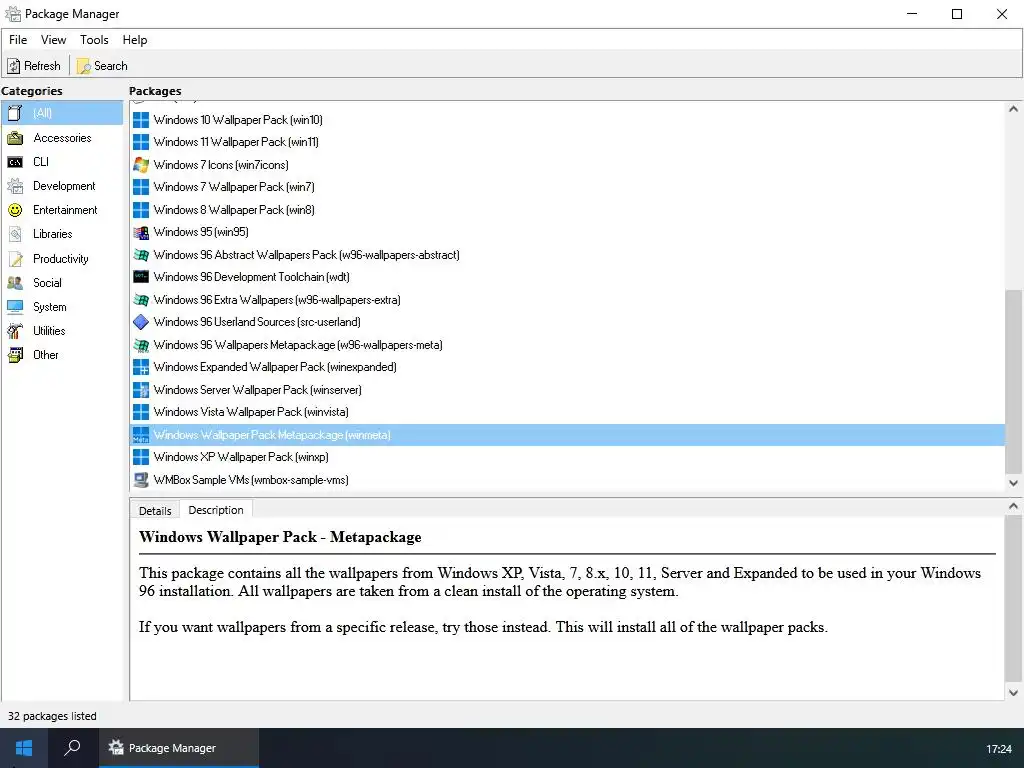Viewport: 1024px width, 768px height.
Task: Click the WMBox Sample VMs icon
Action: 140,480
